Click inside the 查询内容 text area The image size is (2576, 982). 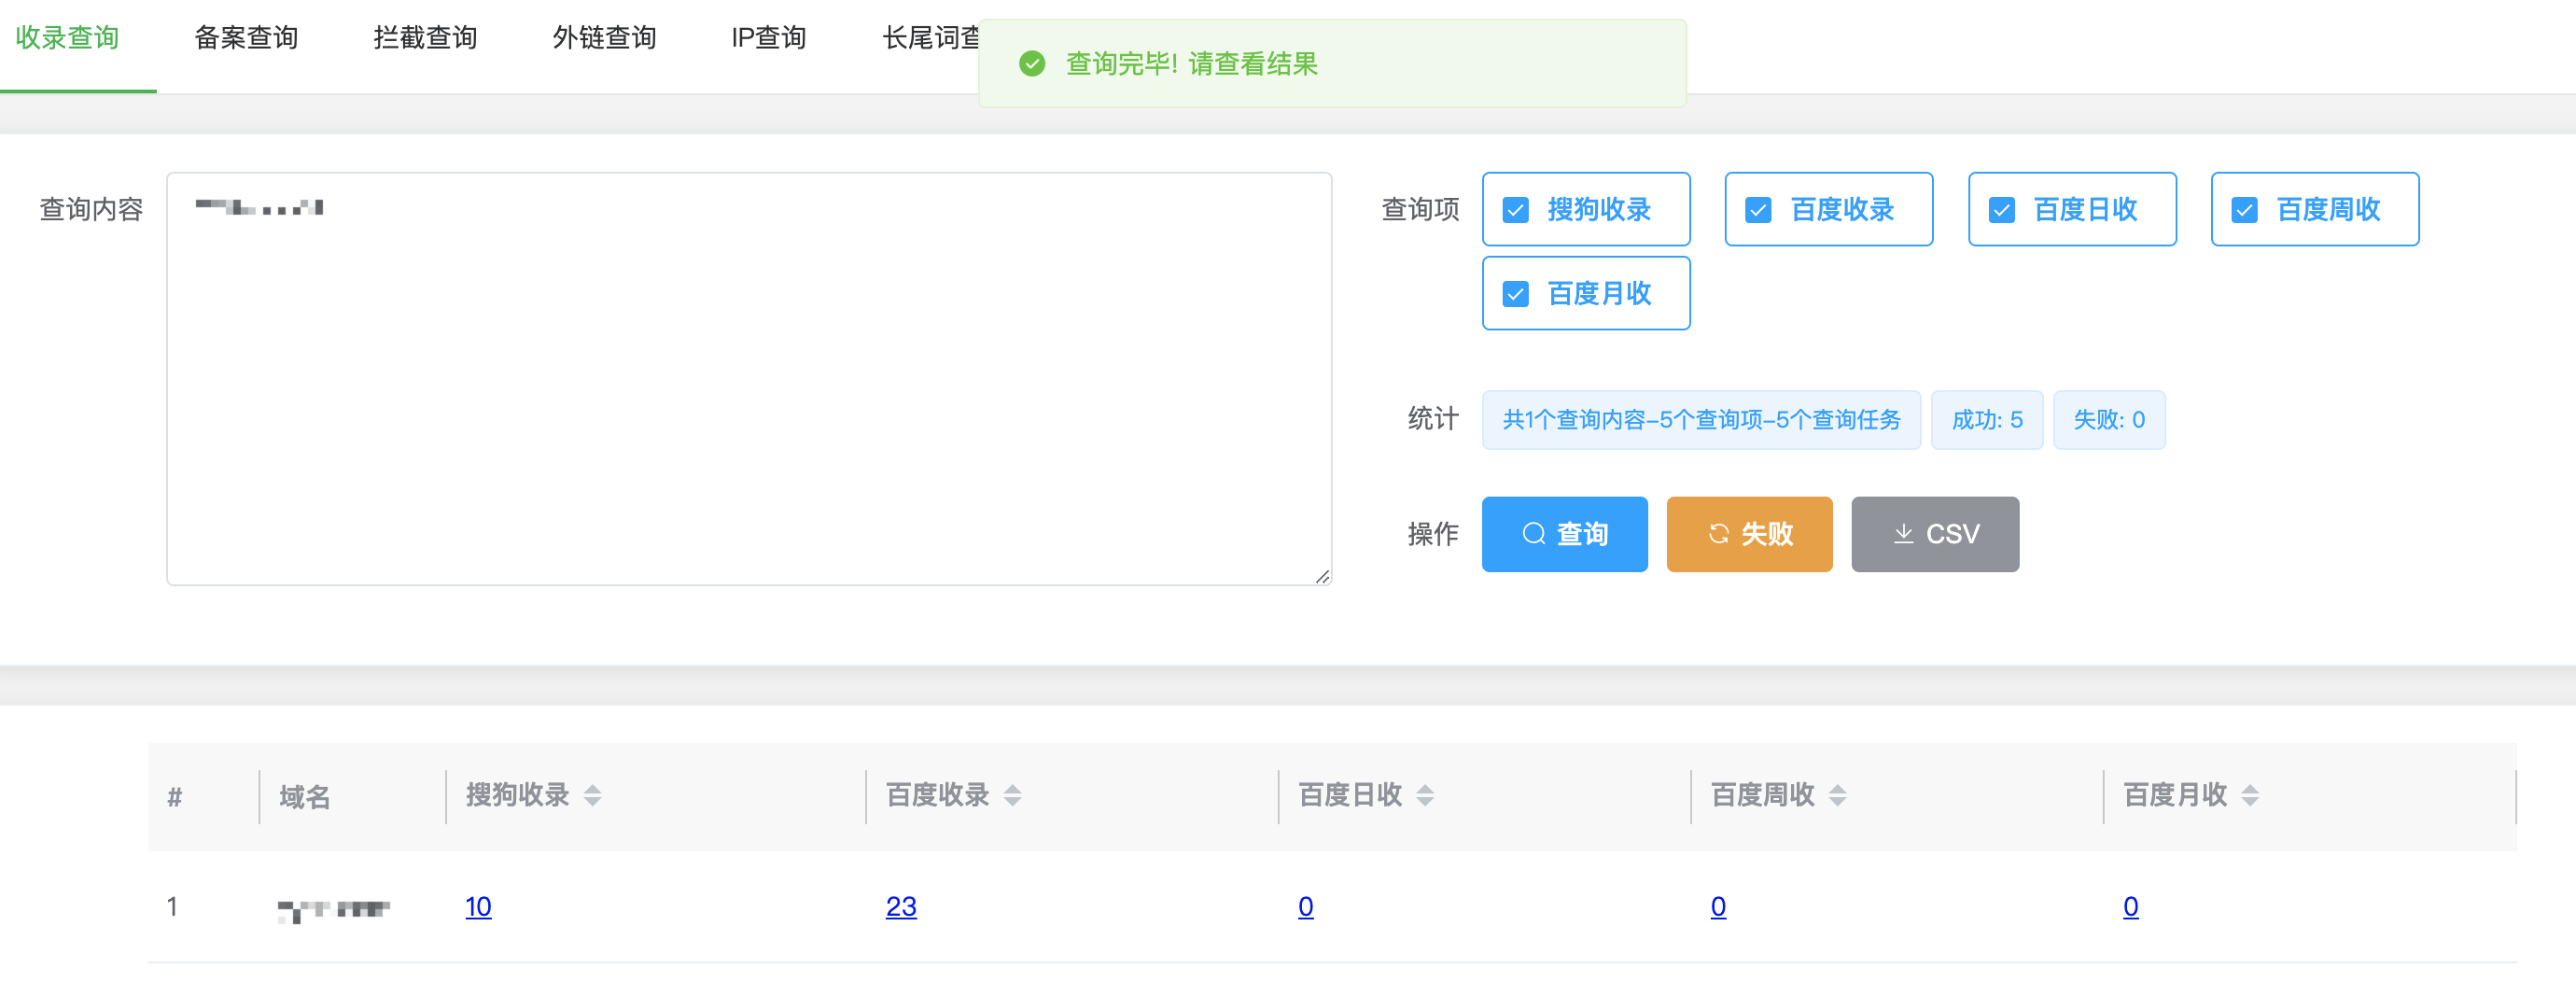coord(749,379)
